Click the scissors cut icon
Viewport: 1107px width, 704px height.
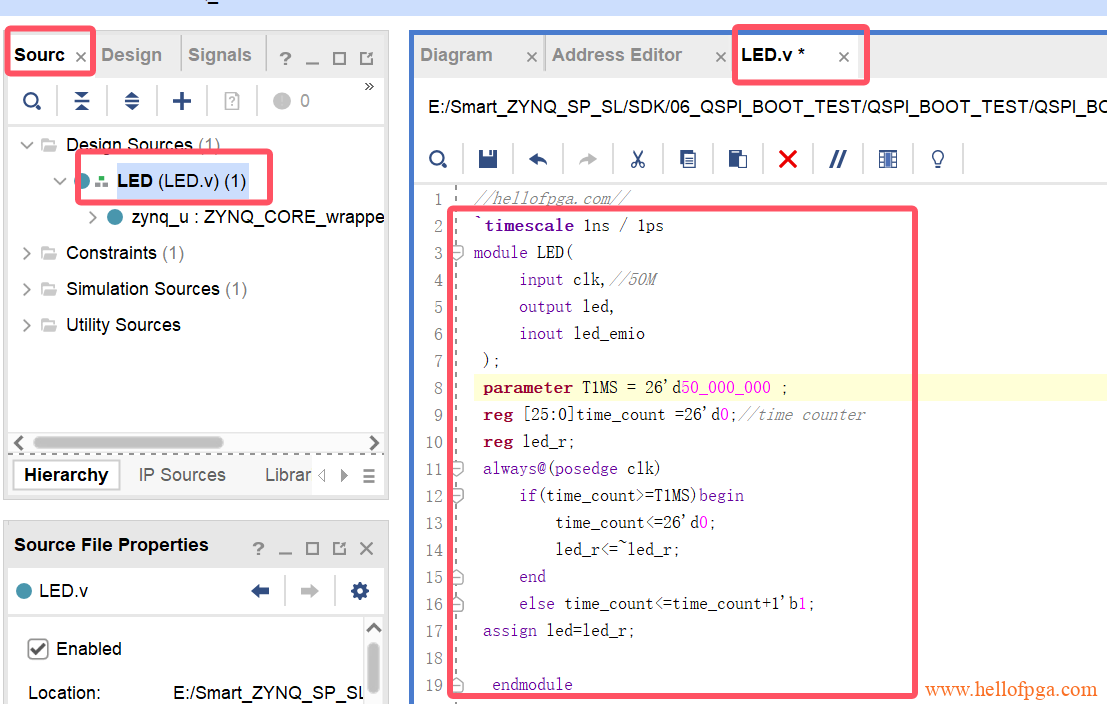[637, 159]
